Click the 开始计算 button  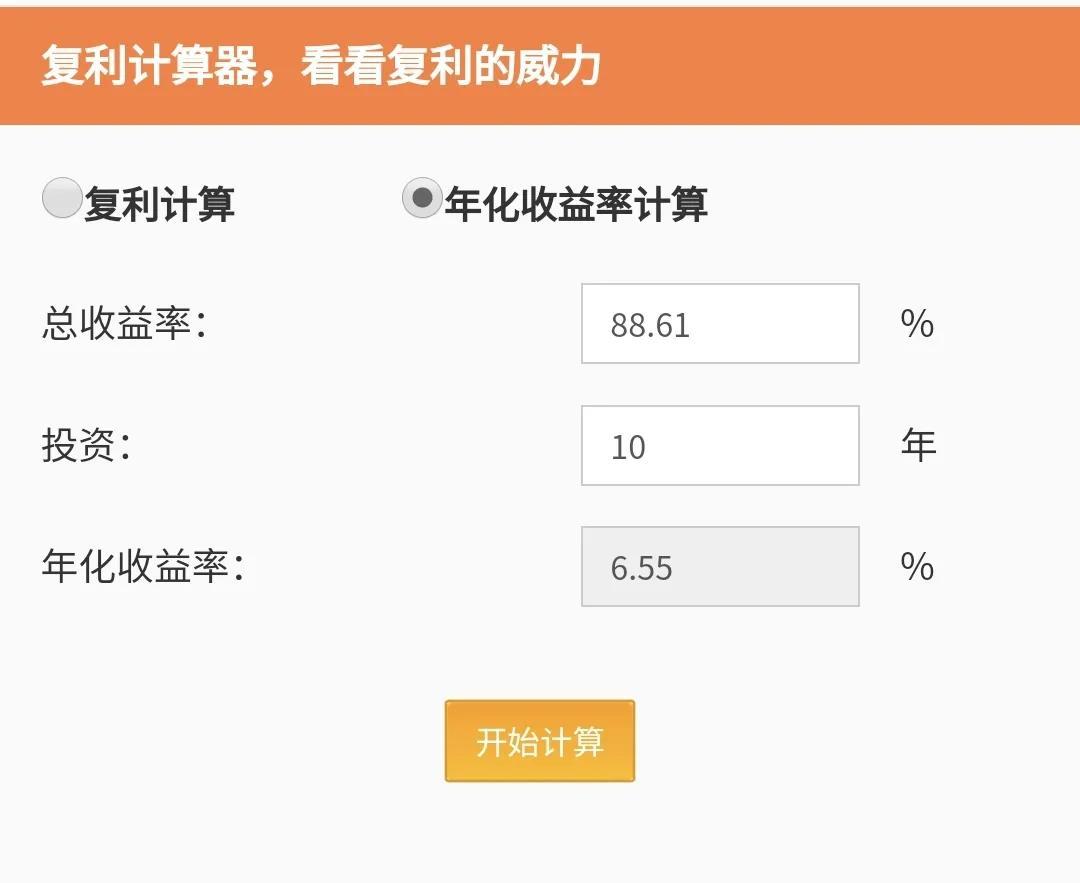click(x=539, y=741)
